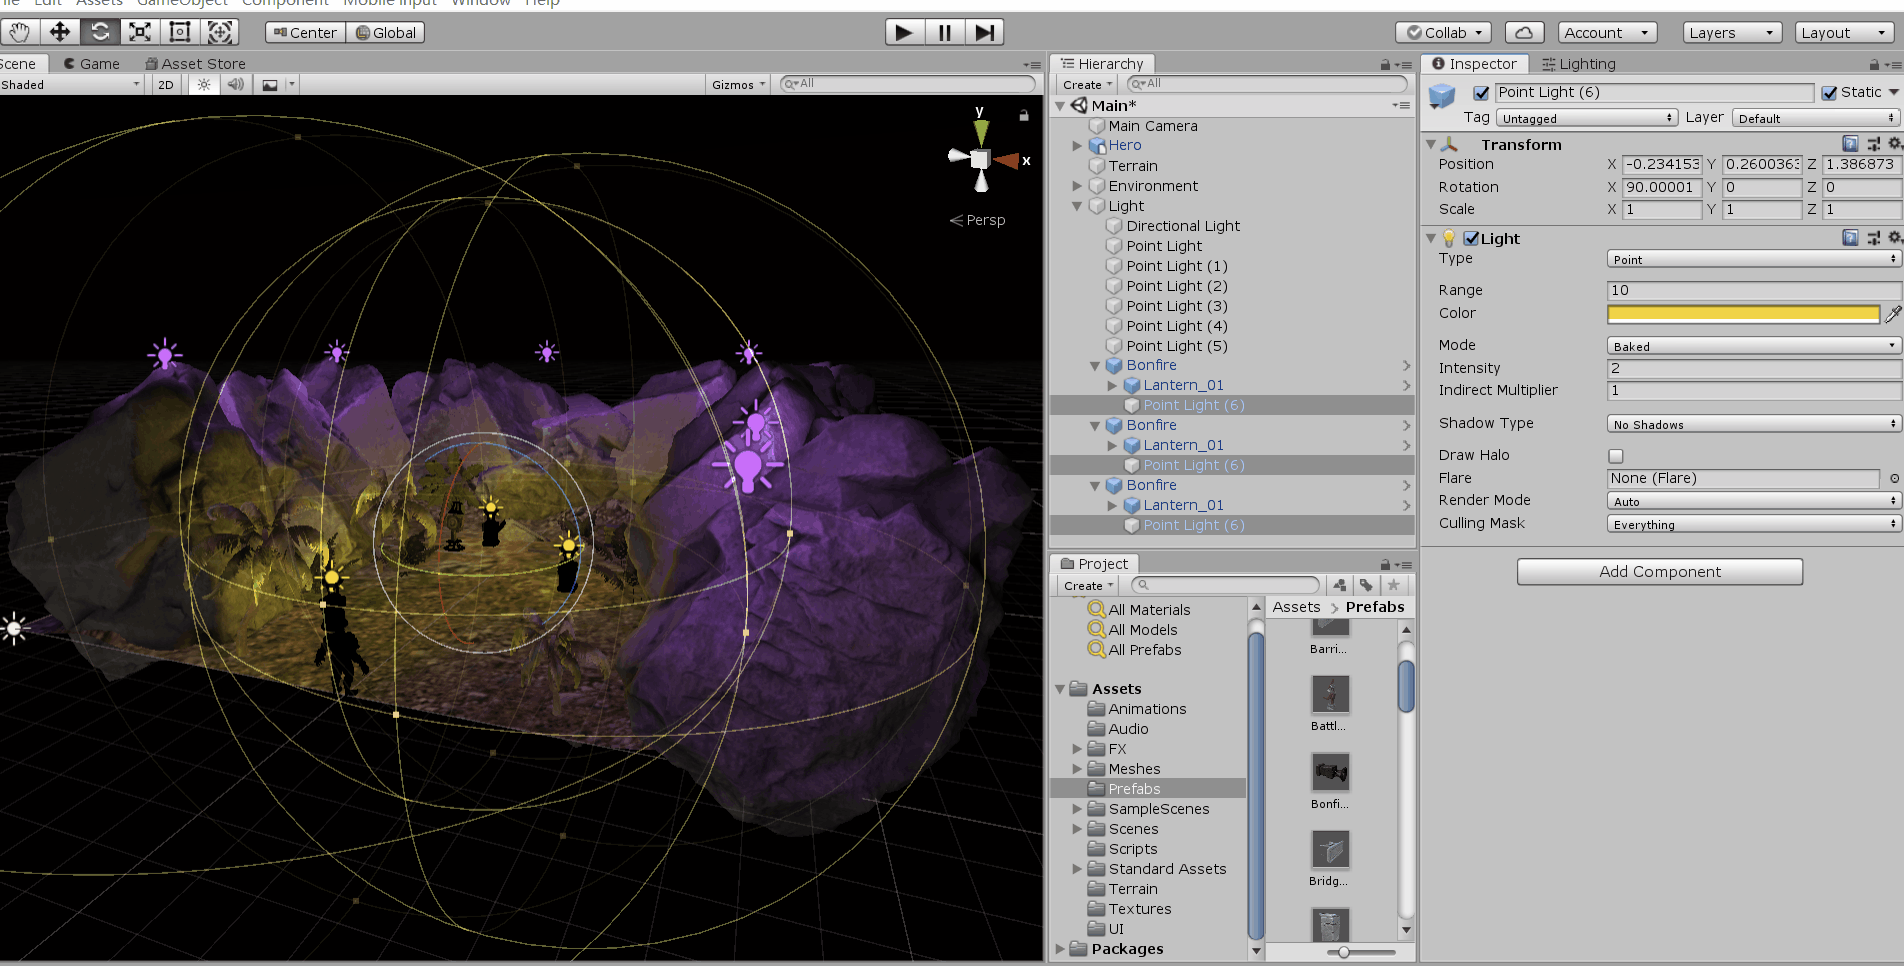
Task: Activate the Move tool
Action: [60, 32]
